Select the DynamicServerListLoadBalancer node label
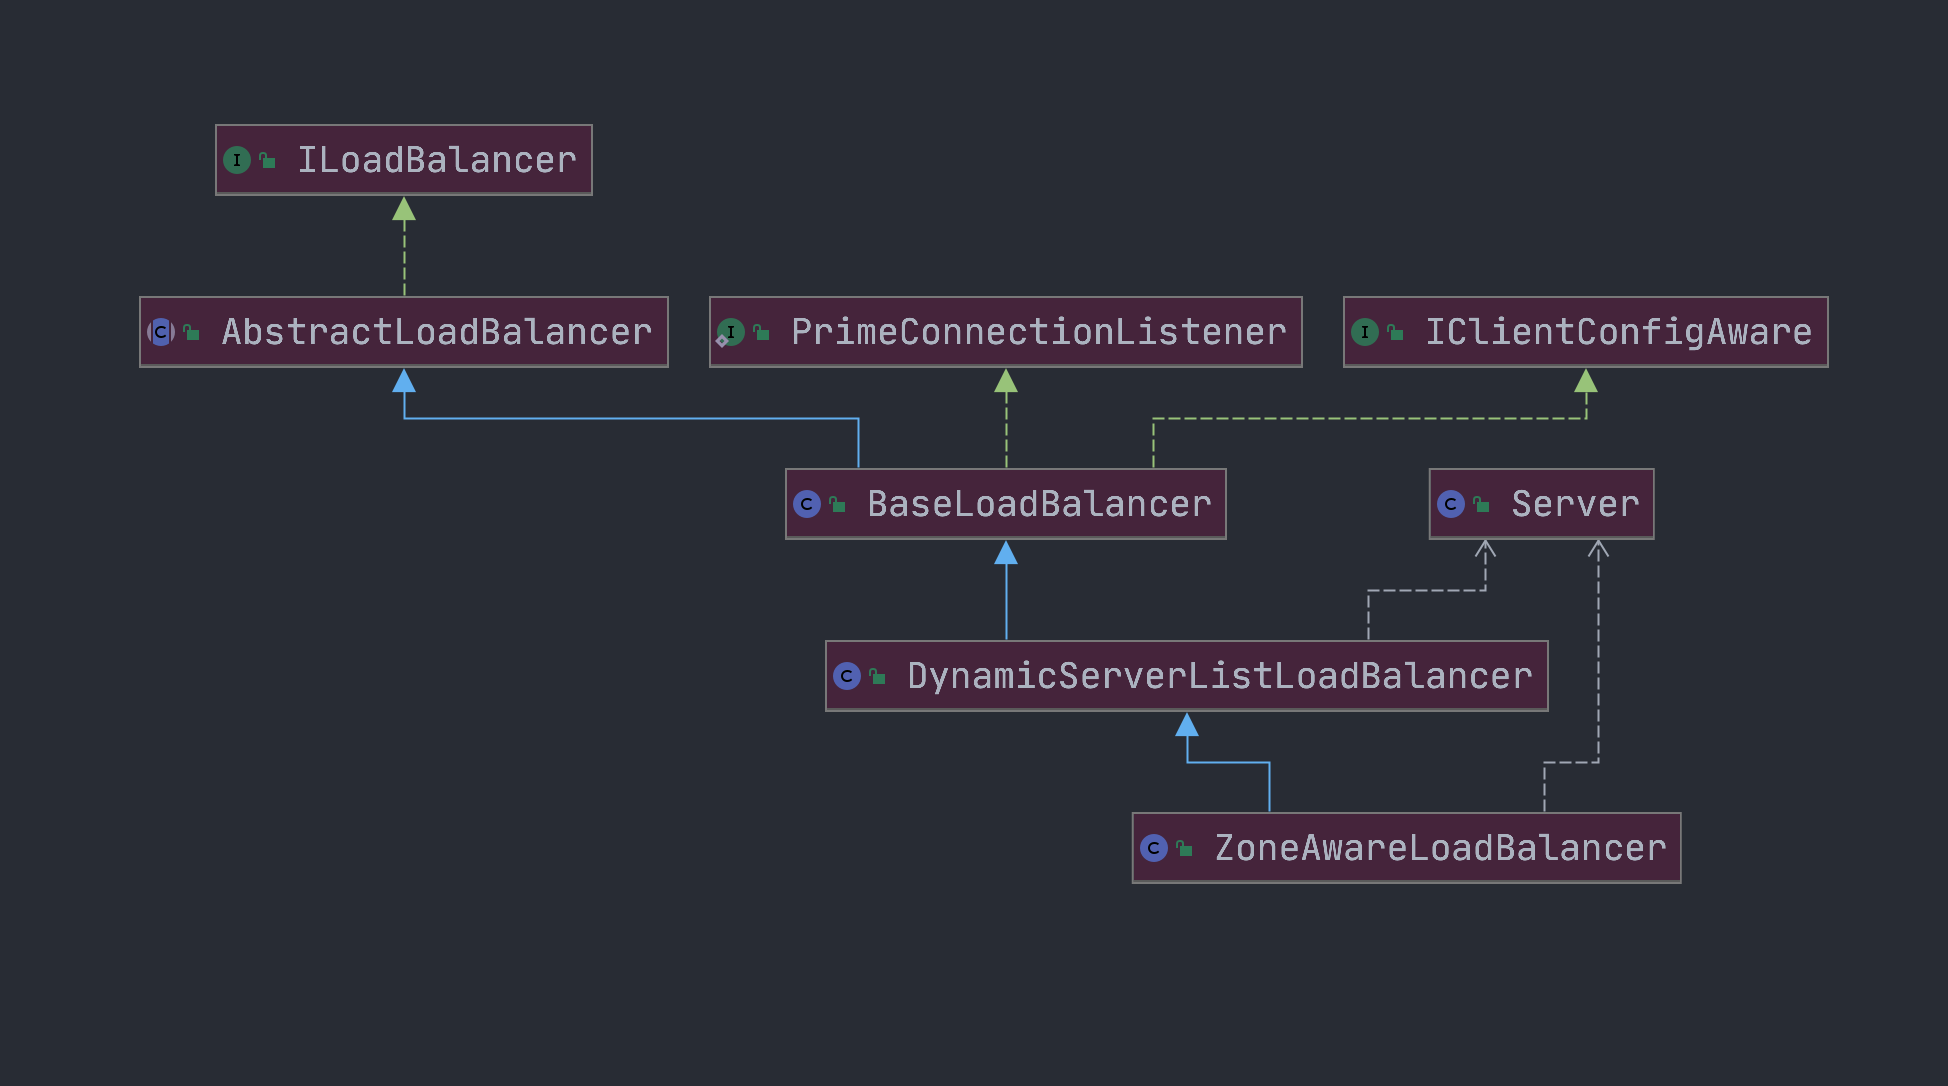The height and width of the screenshot is (1086, 1948). [1220, 676]
